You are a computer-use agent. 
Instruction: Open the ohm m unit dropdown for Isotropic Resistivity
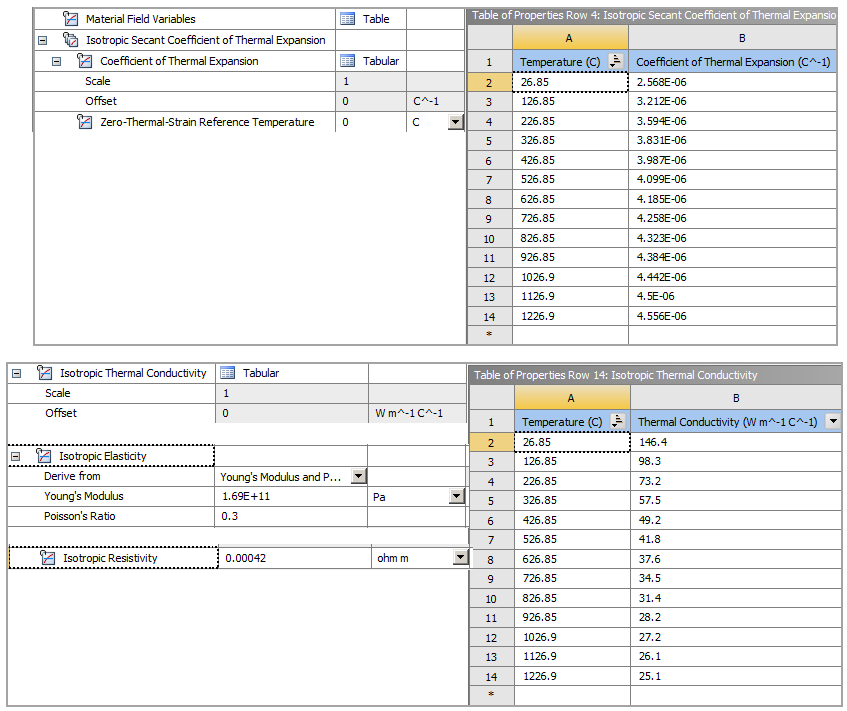coord(458,557)
